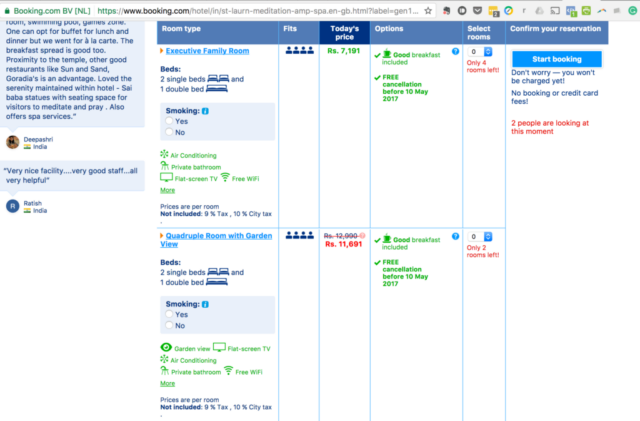Viewport: 640px width, 421px height.
Task: Select Smoking No for Quadruple Room
Action: point(169,325)
